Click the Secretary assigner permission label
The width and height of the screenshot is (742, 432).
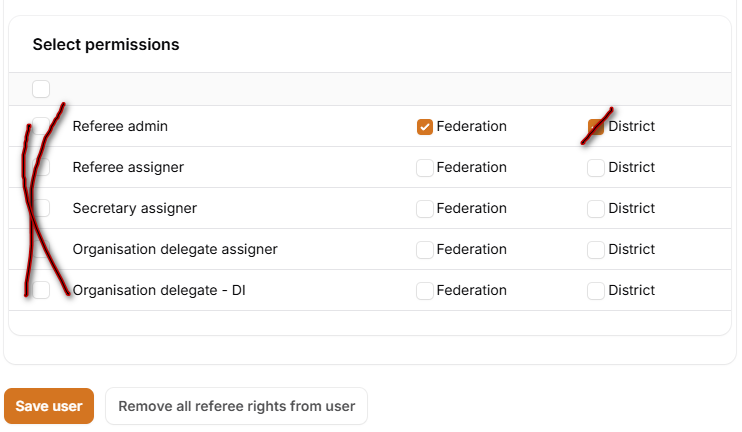[x=134, y=208]
